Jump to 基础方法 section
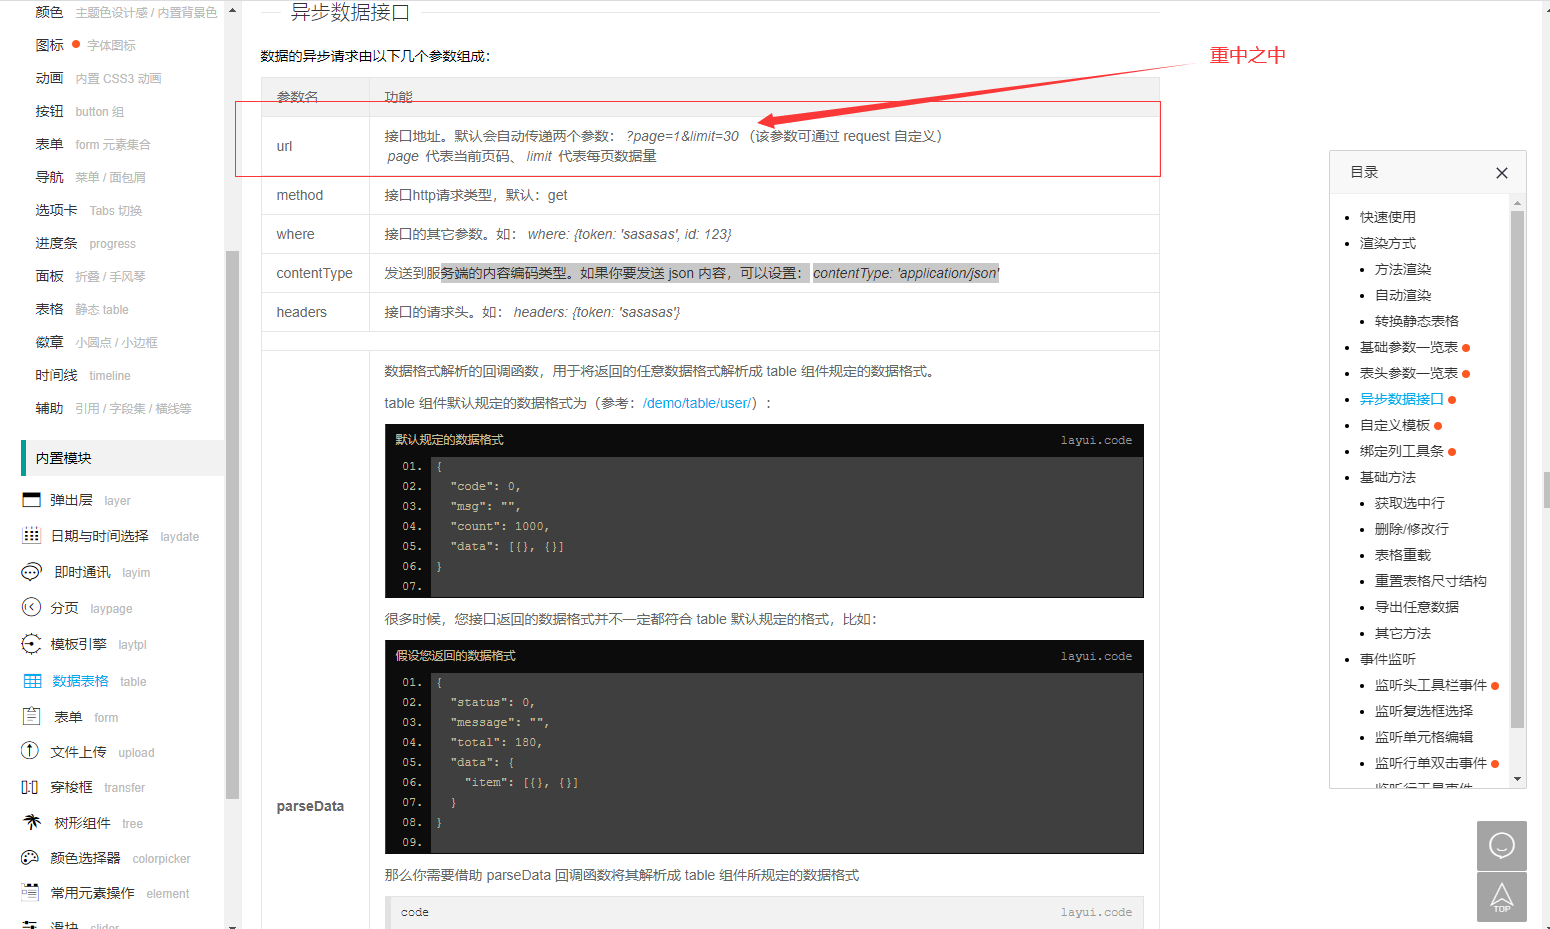Image resolution: width=1550 pixels, height=929 pixels. [1387, 477]
